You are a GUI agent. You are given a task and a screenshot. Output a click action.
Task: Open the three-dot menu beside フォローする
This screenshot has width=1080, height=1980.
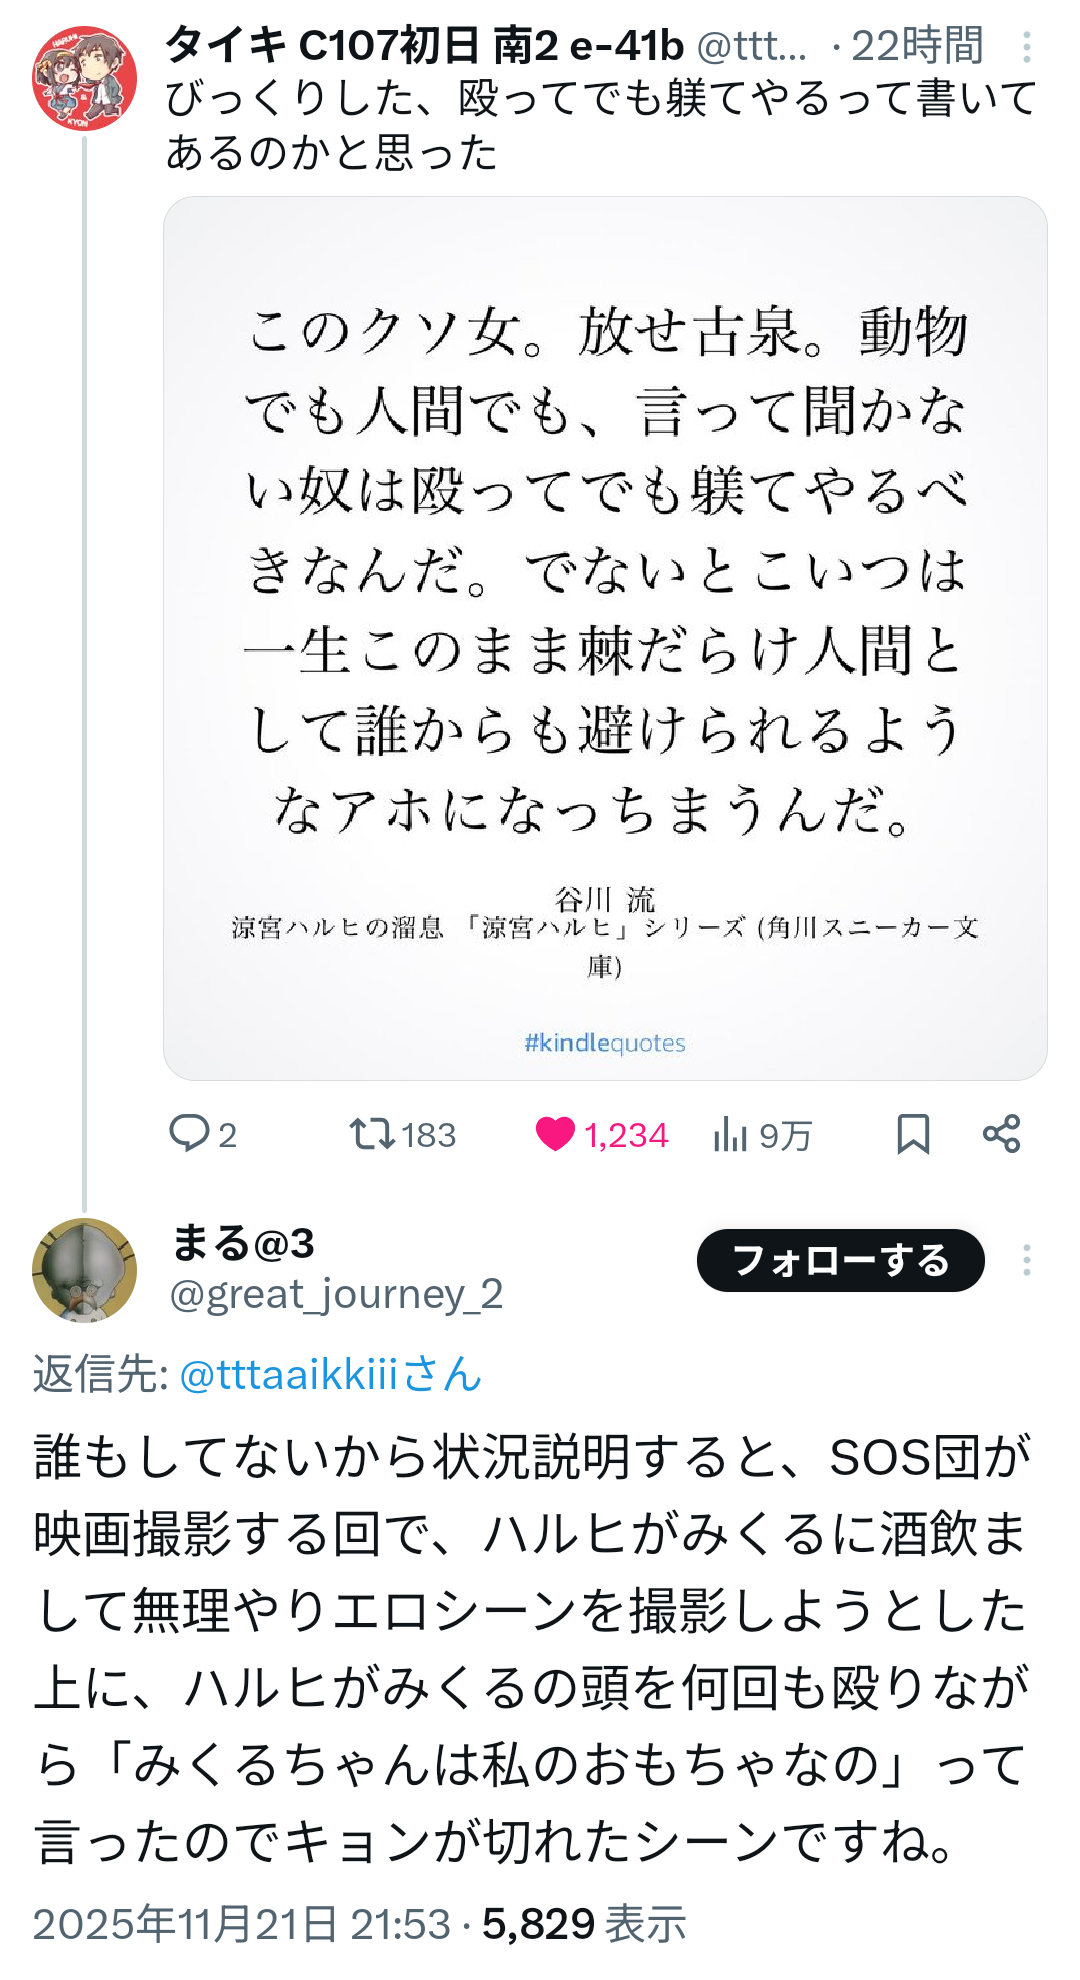pos(1027,1260)
